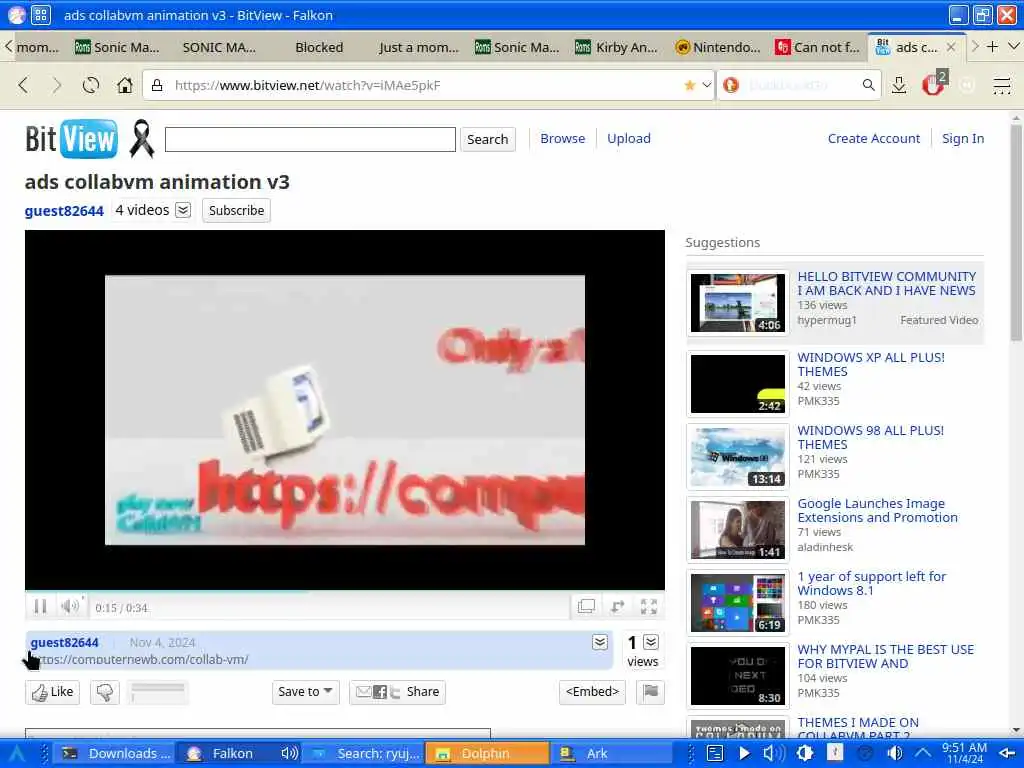The height and width of the screenshot is (768, 1024).
Task: Click the BitView Search button
Action: pos(487,139)
